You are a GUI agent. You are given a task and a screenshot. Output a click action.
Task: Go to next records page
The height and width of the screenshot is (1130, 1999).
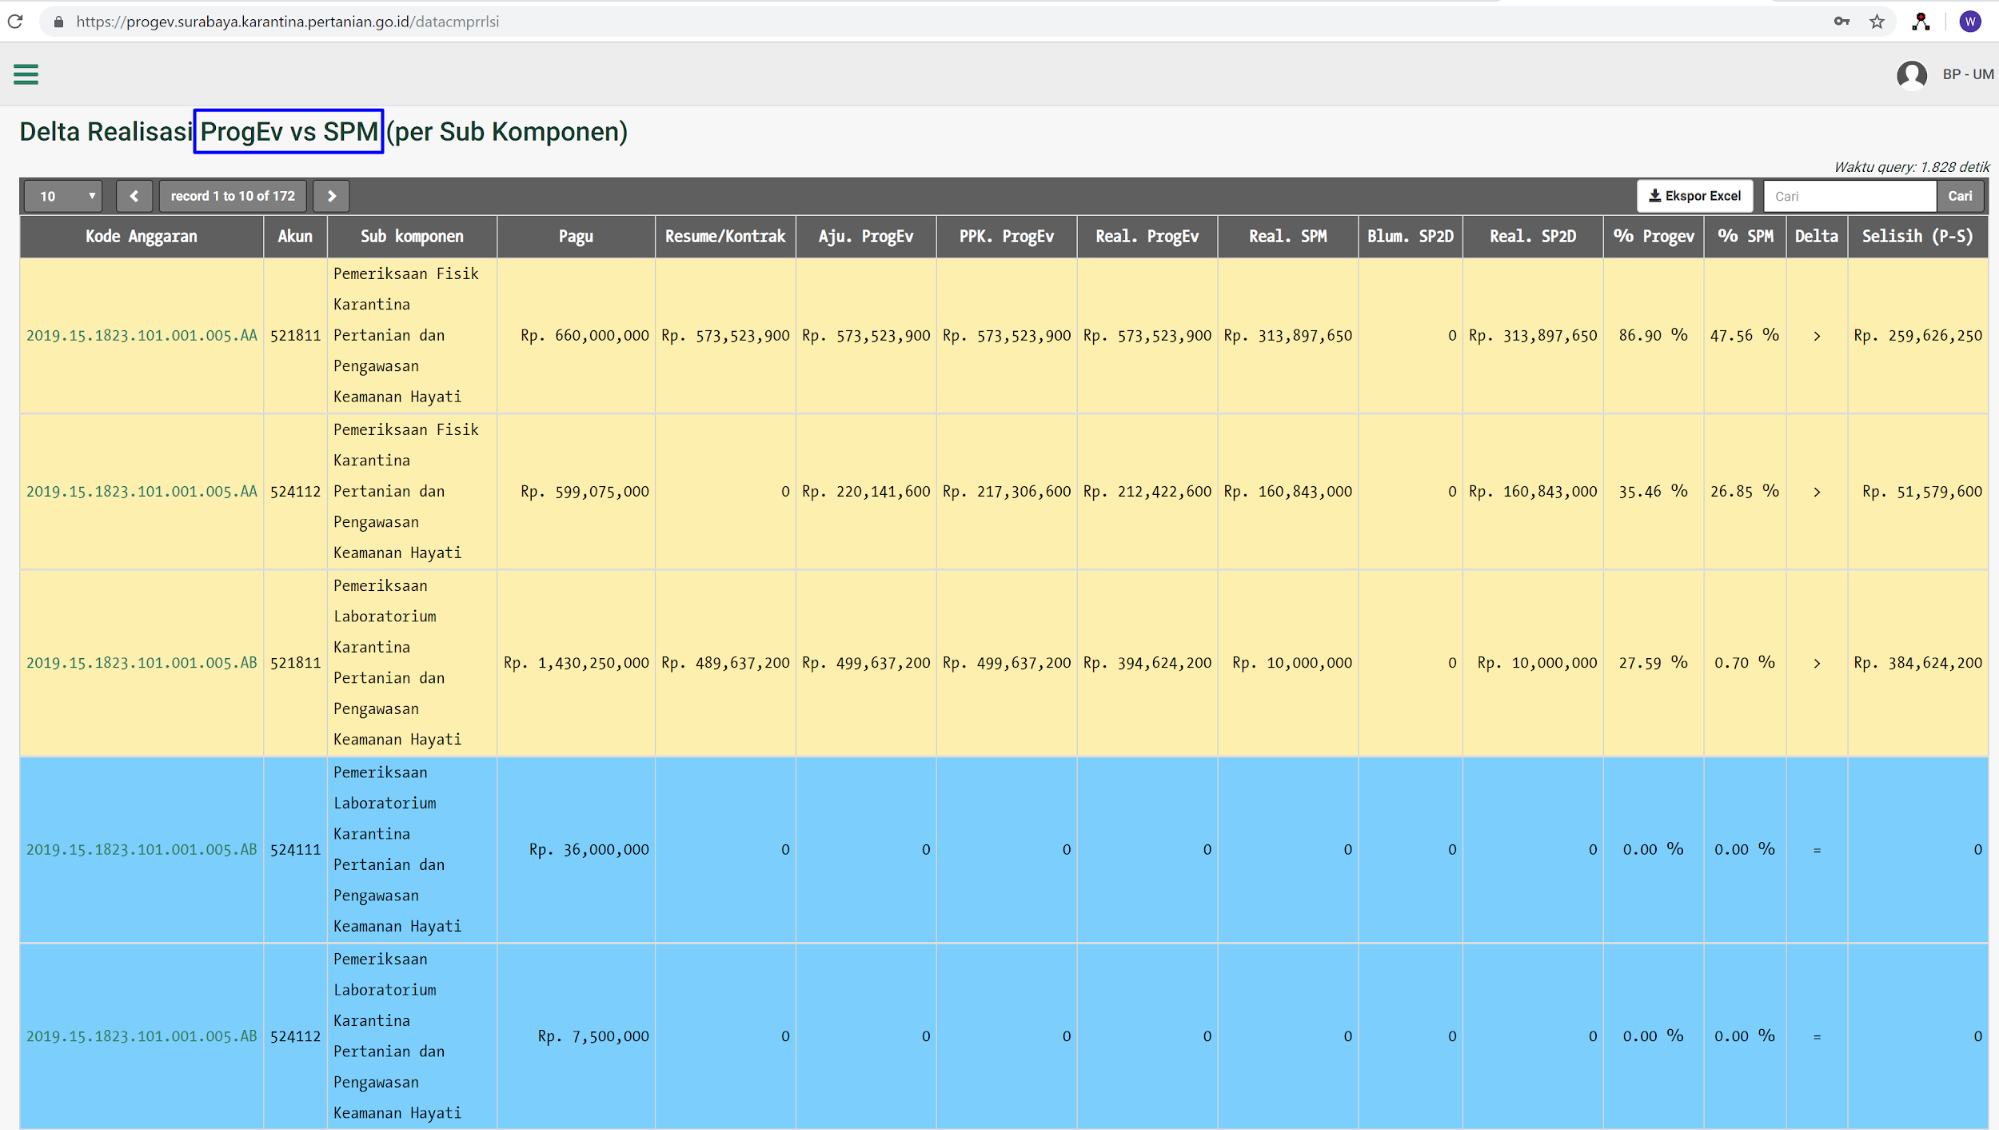click(331, 196)
